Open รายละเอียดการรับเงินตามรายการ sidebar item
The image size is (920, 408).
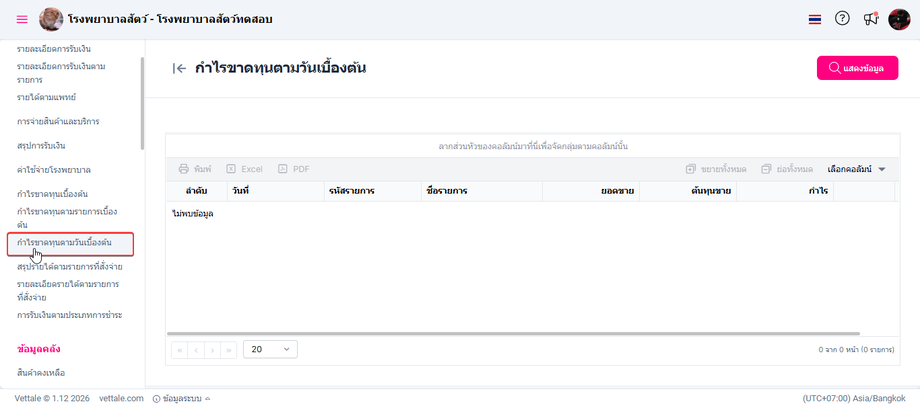click(61, 73)
